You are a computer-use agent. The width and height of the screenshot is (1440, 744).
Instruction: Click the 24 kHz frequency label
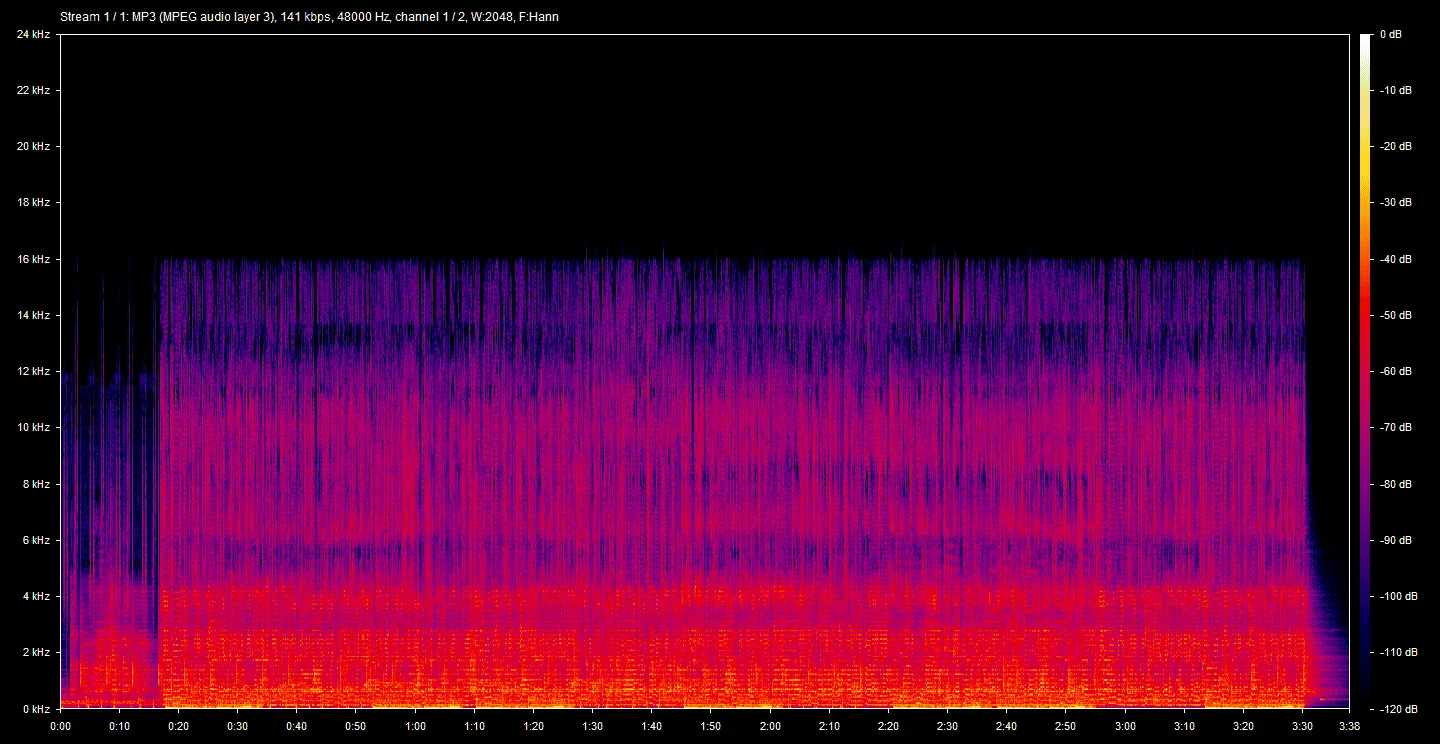(31, 34)
